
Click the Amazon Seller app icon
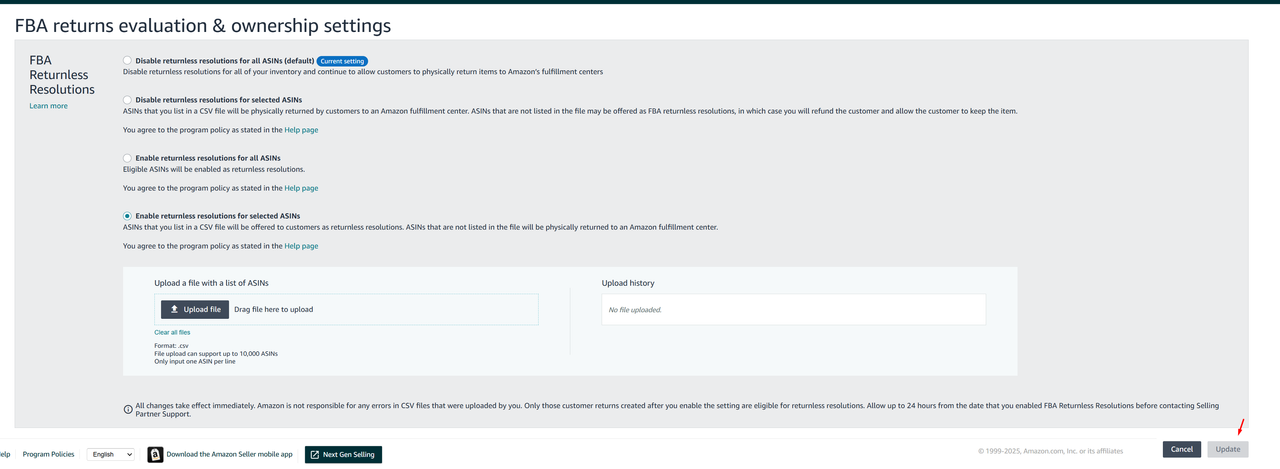[155, 454]
